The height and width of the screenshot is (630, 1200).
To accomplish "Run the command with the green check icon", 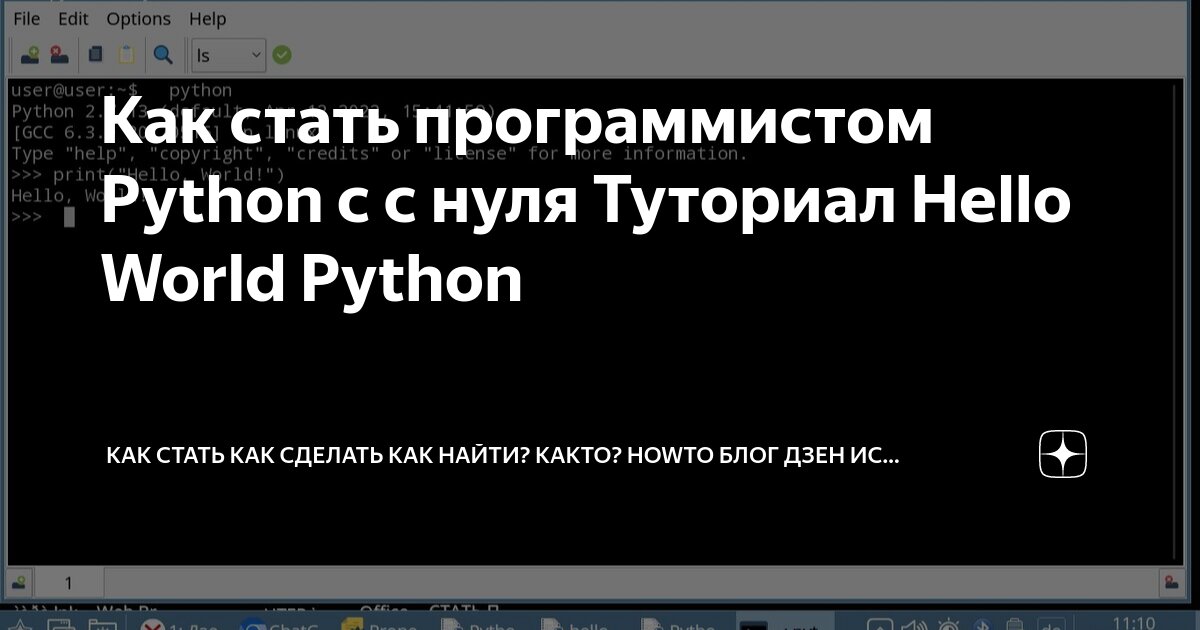I will pyautogui.click(x=282, y=54).
